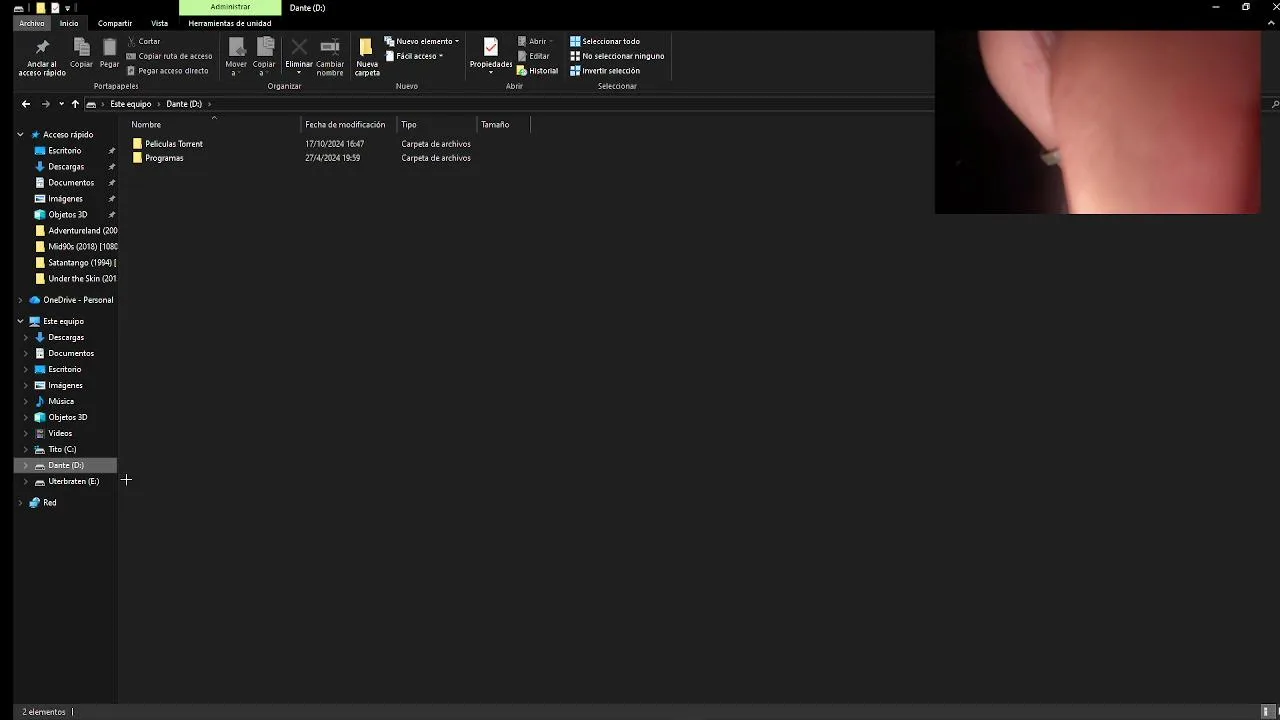Expand Música under Este equipo
The height and width of the screenshot is (720, 1280).
[26, 401]
